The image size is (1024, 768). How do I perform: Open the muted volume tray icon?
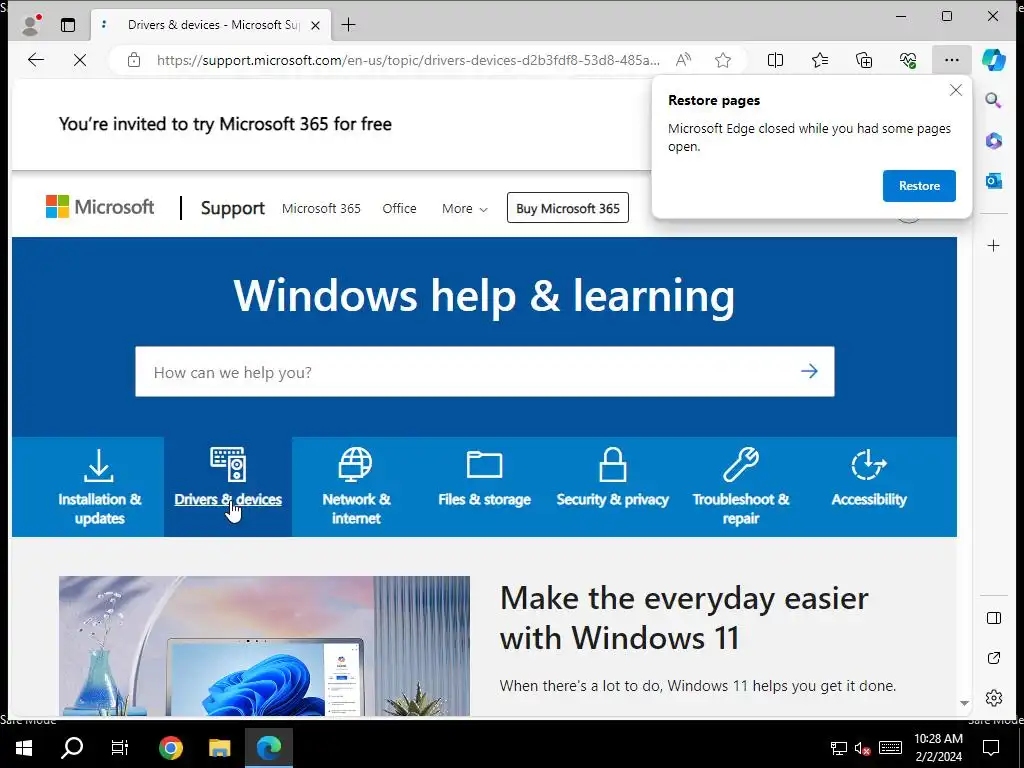863,748
